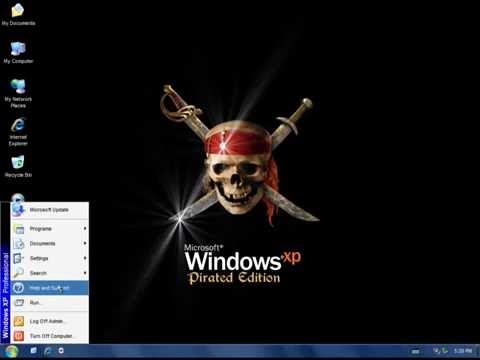Screen dimensions: 480x360
Task: Select the My Computer desktop icon
Action: pyautogui.click(x=18, y=53)
